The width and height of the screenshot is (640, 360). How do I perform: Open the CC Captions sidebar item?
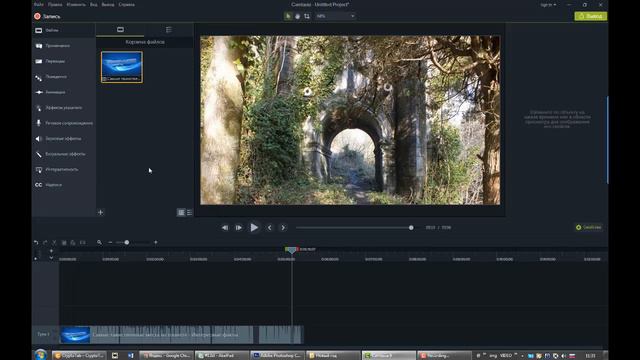tap(64, 185)
